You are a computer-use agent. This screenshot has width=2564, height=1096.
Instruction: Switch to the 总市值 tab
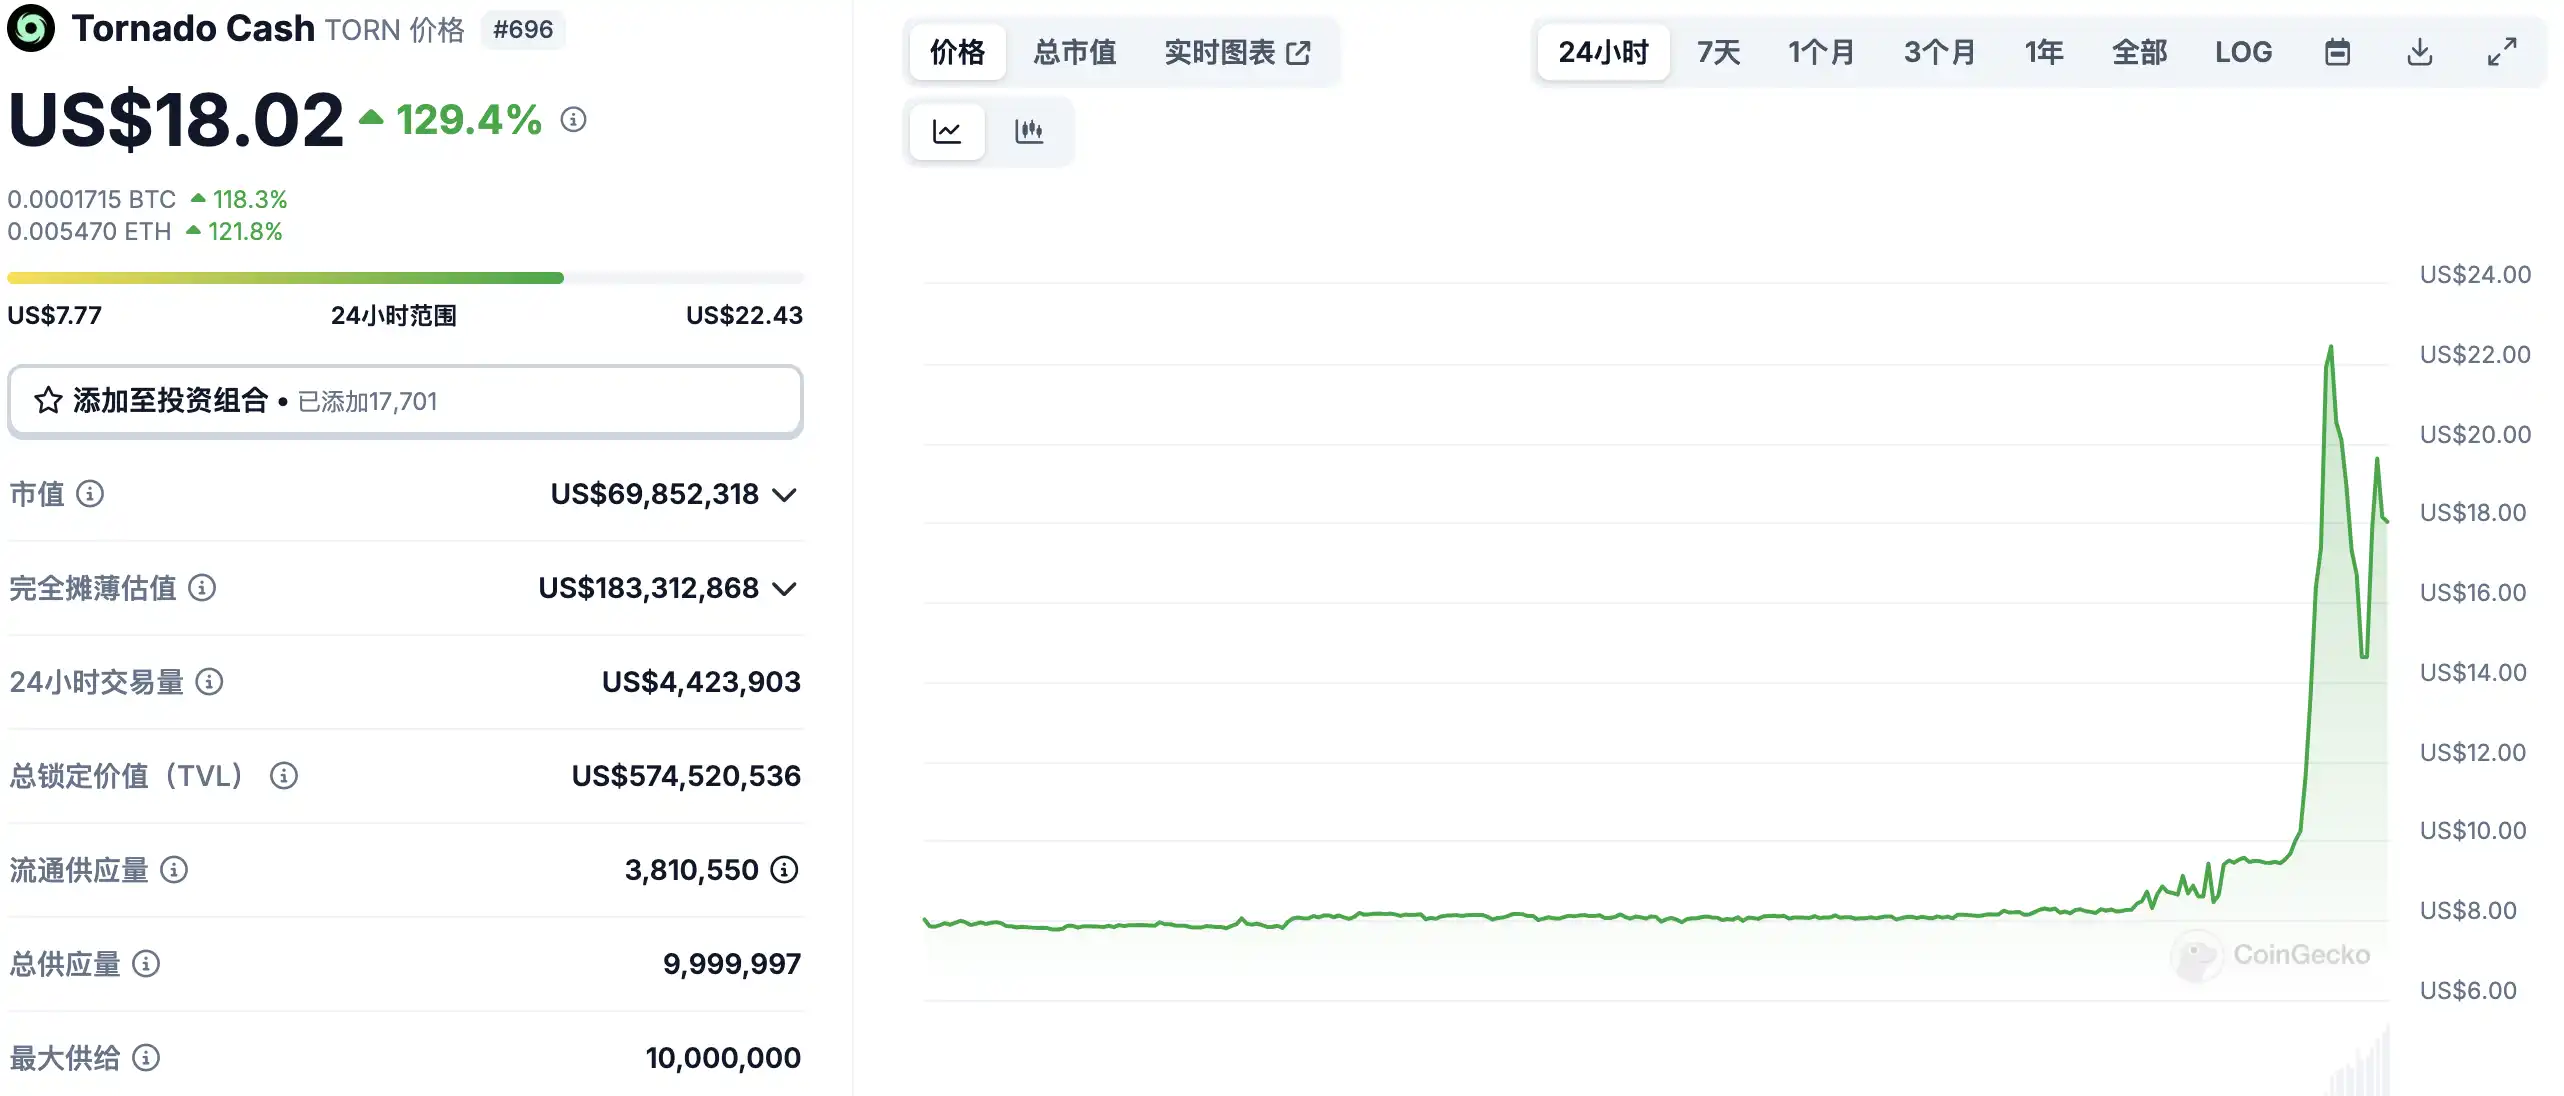tap(1074, 52)
